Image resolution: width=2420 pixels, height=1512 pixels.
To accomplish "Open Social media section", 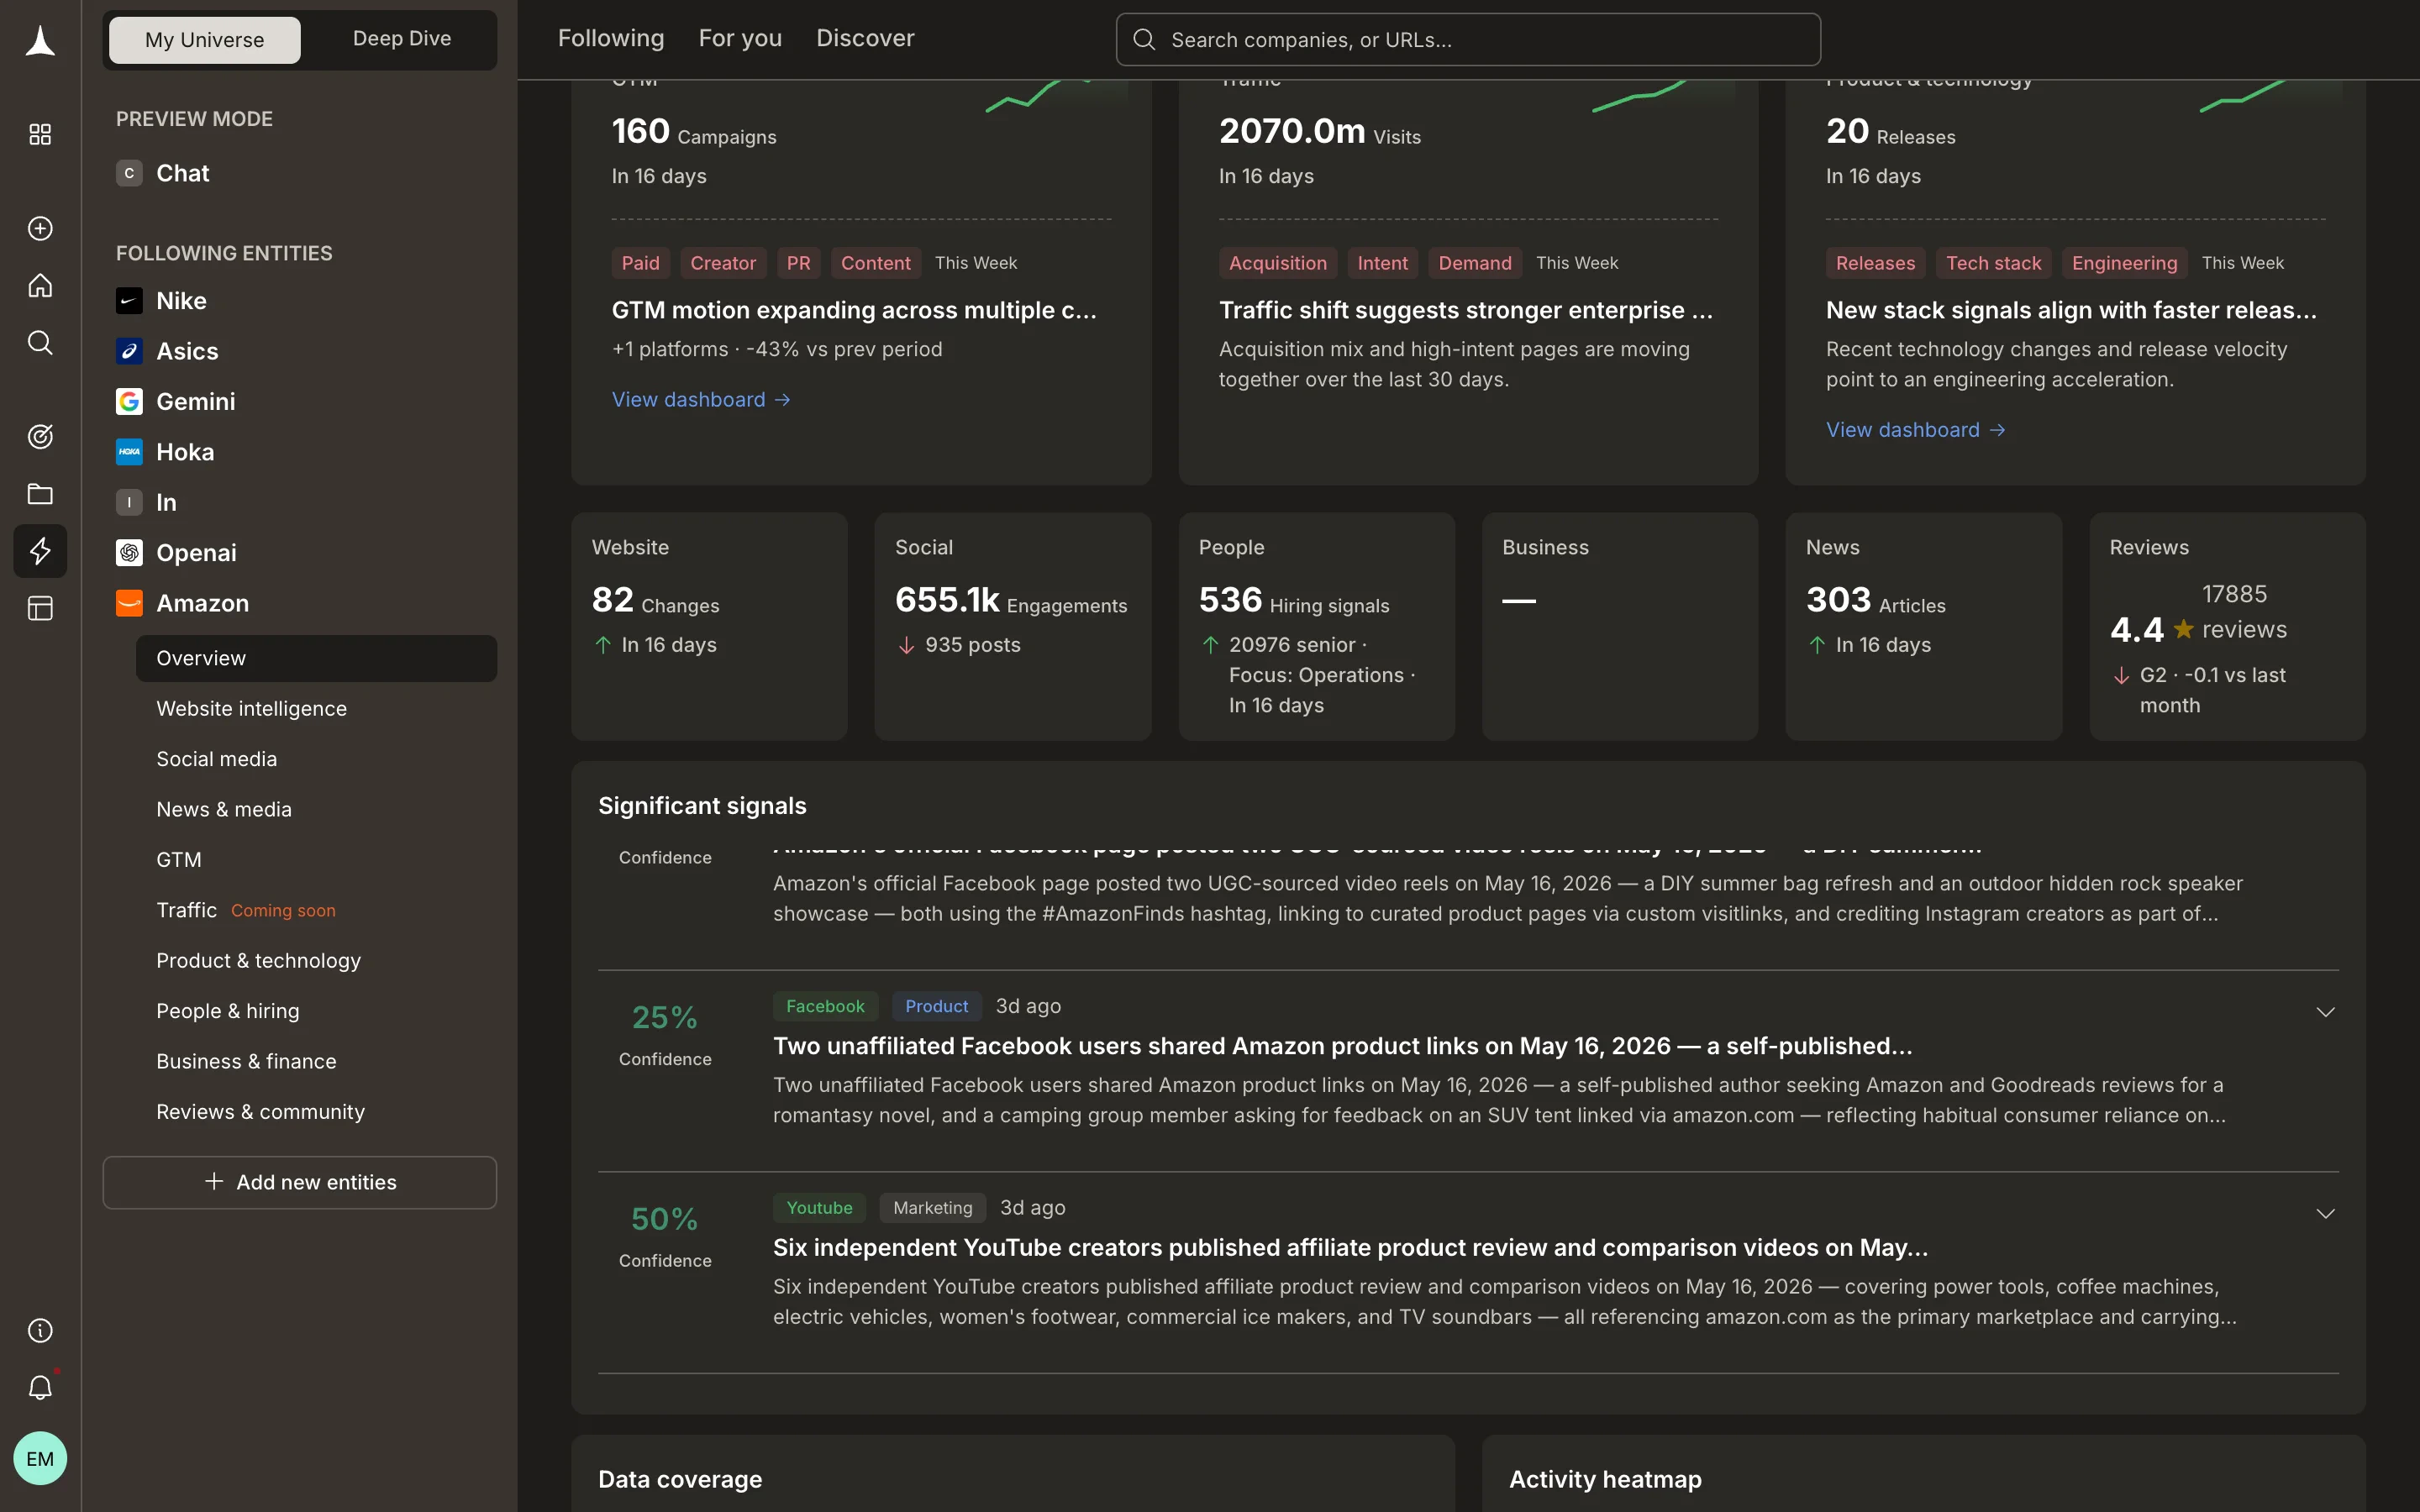I will click(316, 758).
